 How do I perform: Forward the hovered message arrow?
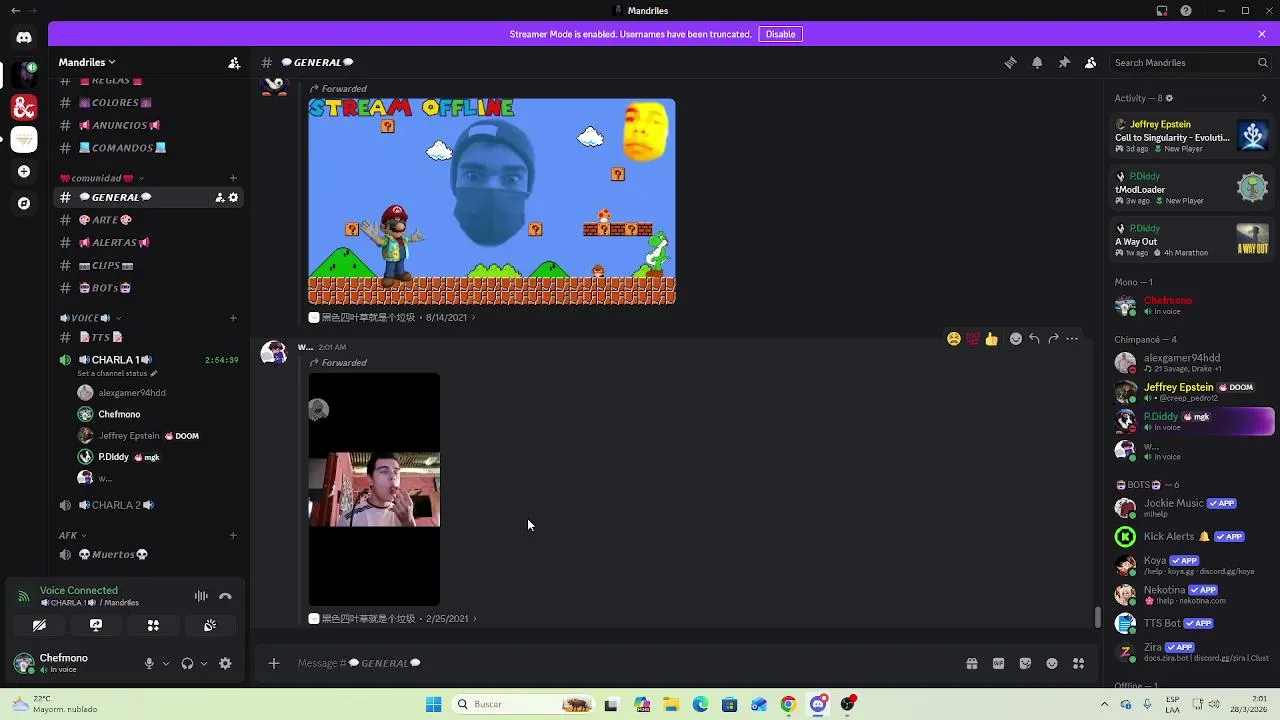[1053, 339]
